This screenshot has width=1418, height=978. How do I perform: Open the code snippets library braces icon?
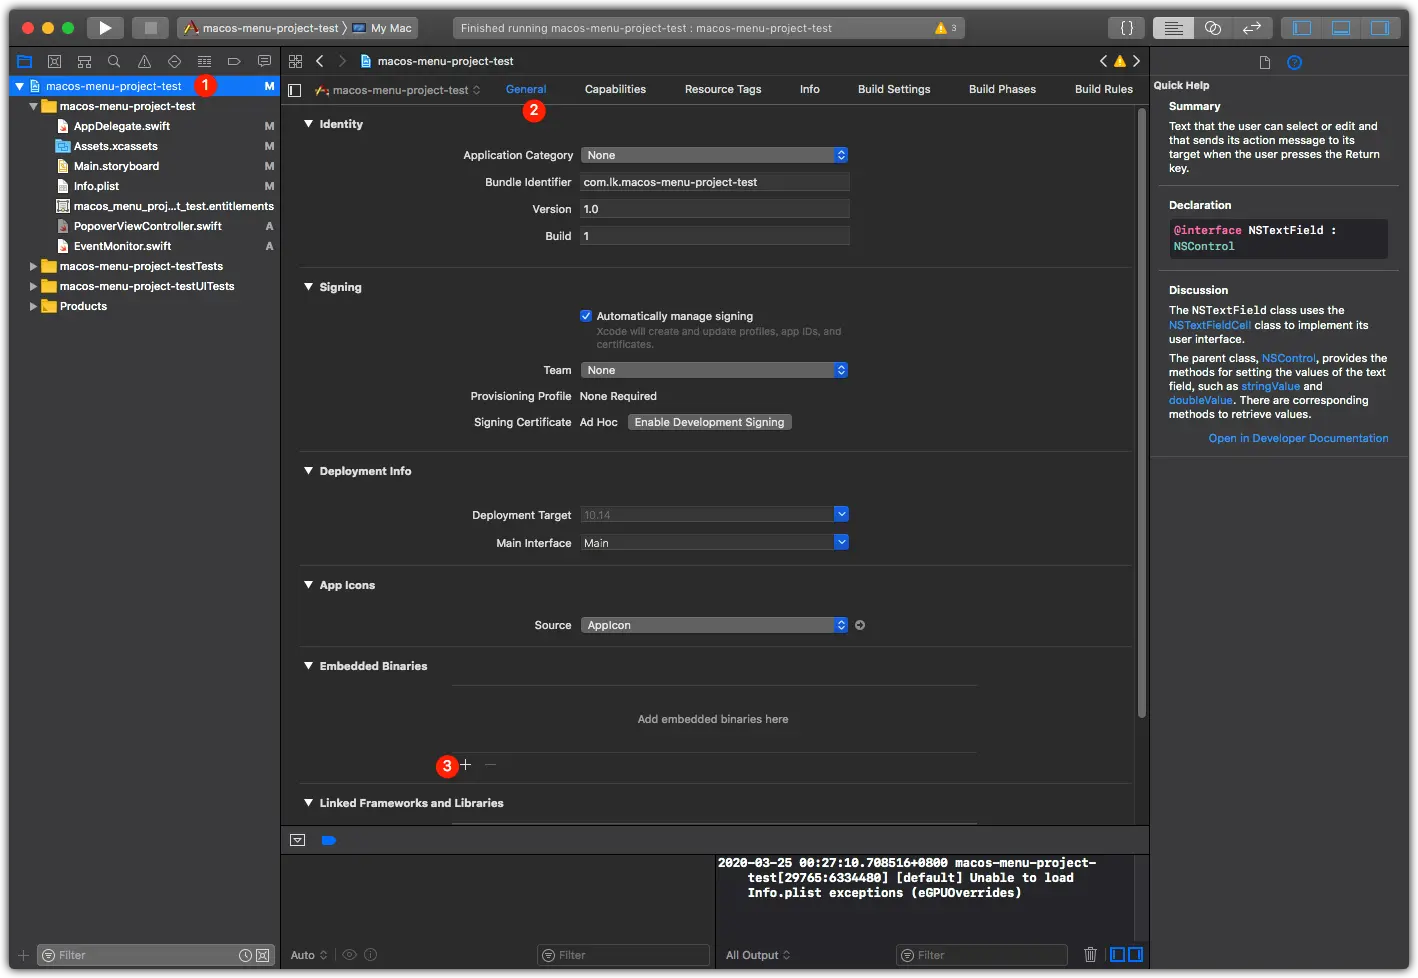(x=1126, y=28)
